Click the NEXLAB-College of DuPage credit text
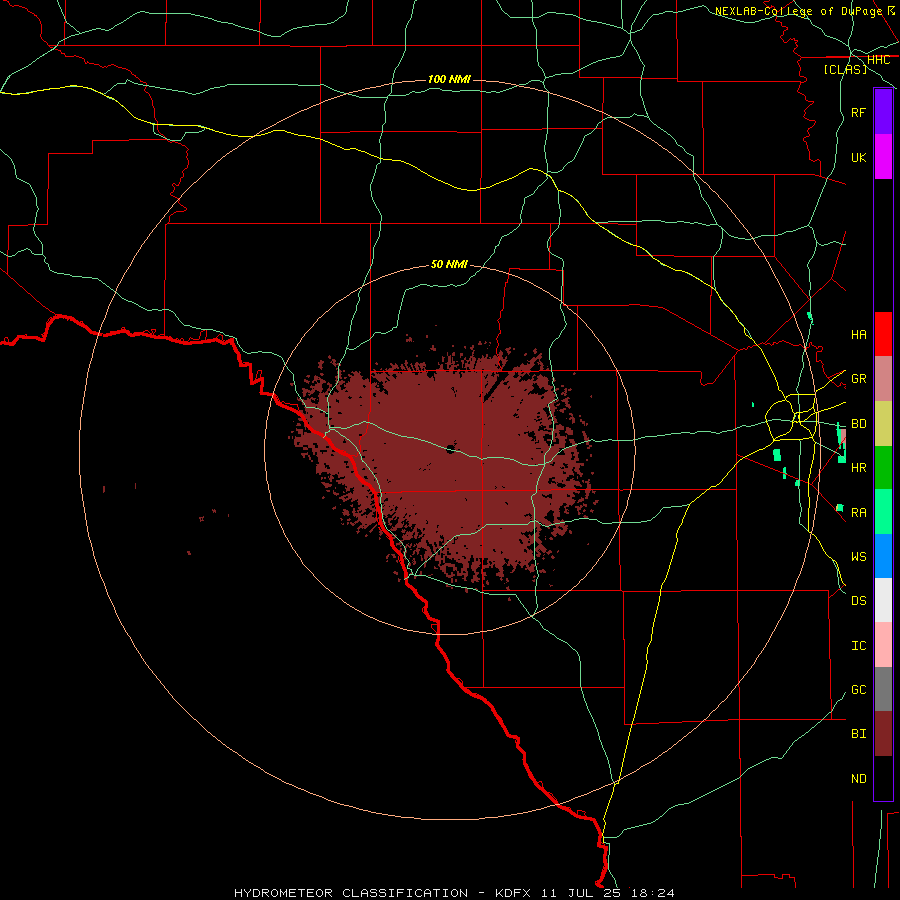The height and width of the screenshot is (900, 900). (x=798, y=11)
